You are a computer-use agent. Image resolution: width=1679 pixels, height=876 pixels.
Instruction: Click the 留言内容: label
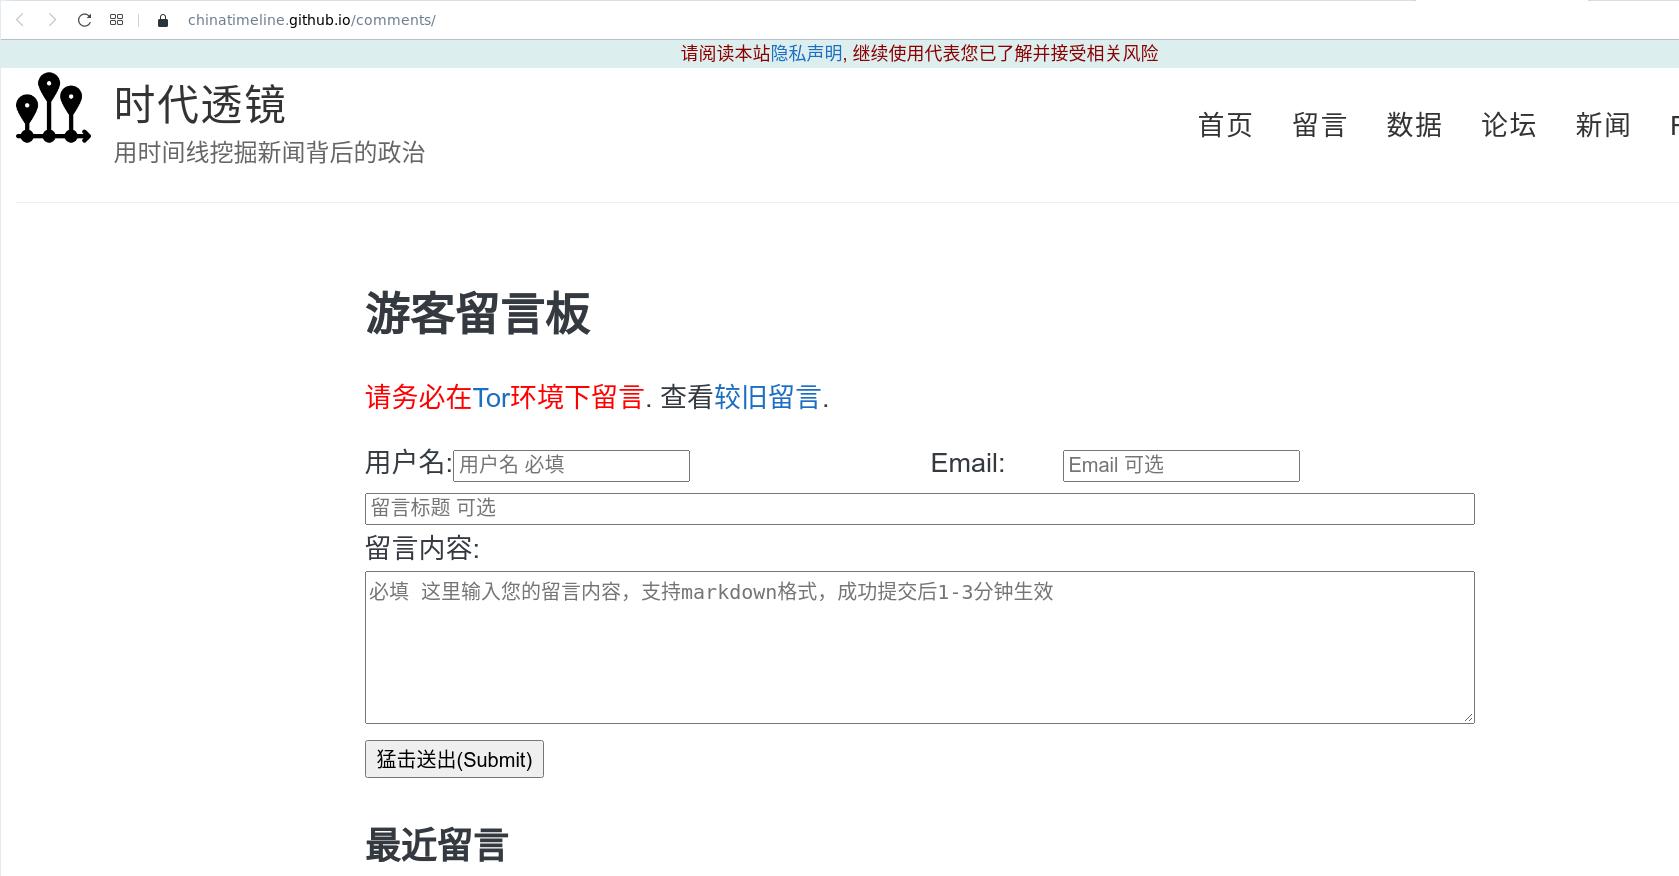pos(422,548)
